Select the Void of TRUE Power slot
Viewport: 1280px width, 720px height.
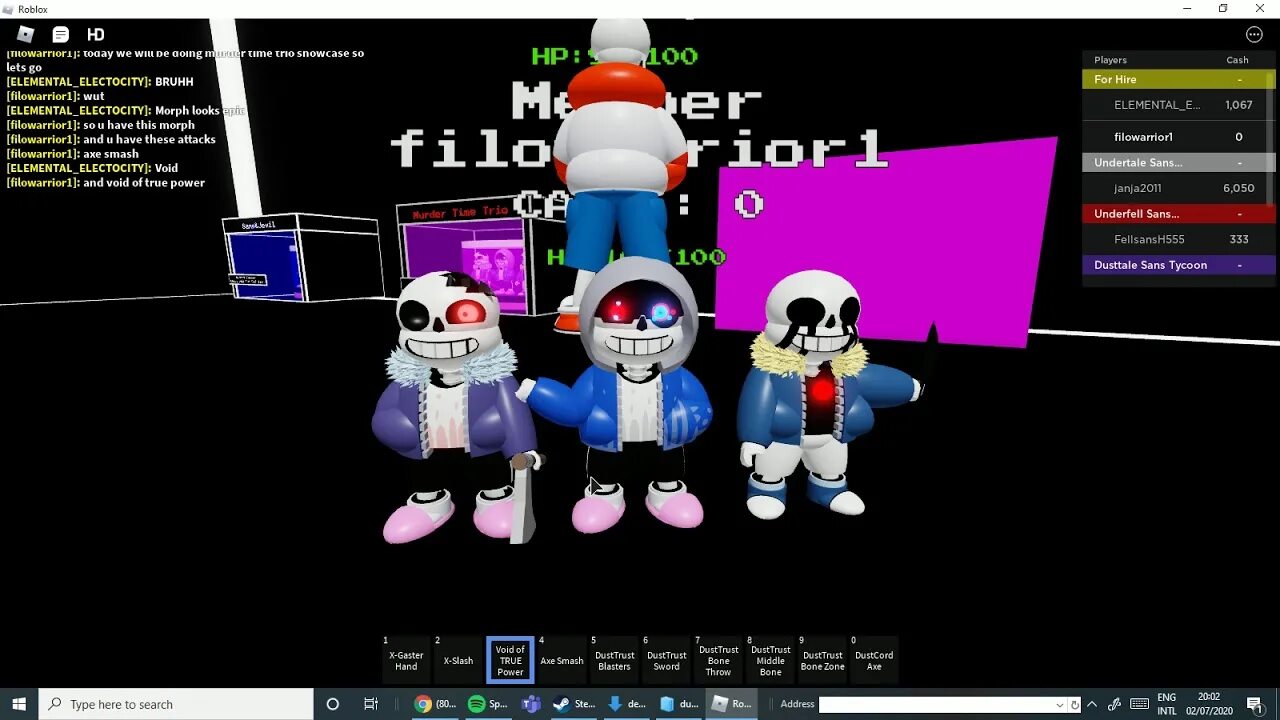[510, 660]
